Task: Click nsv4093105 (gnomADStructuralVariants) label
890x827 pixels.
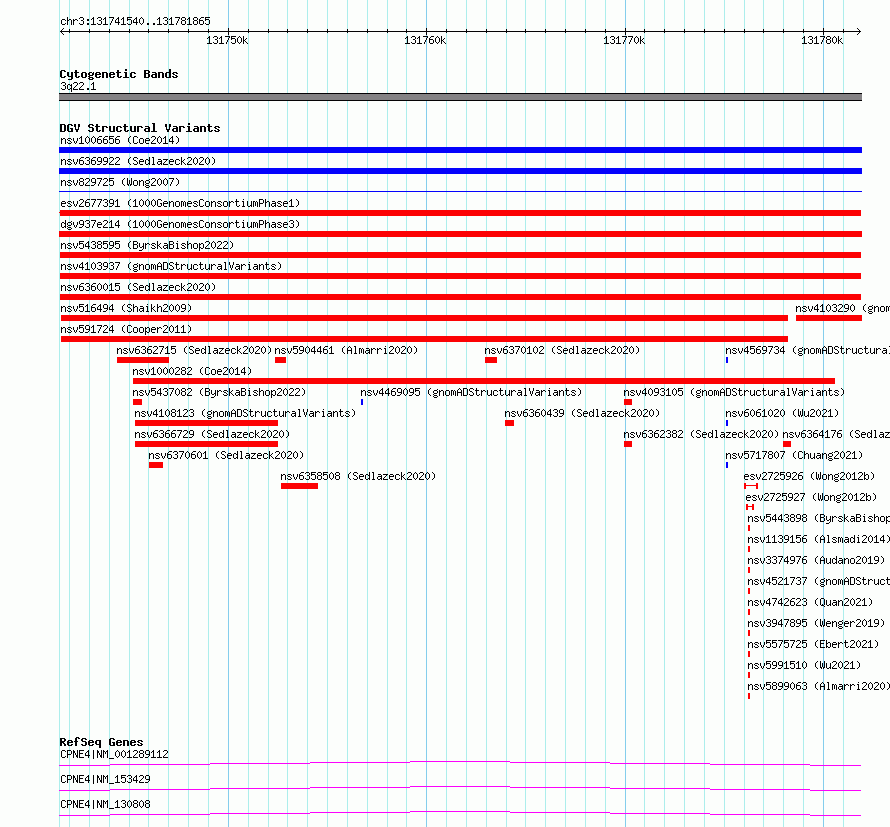Action: 734,392
